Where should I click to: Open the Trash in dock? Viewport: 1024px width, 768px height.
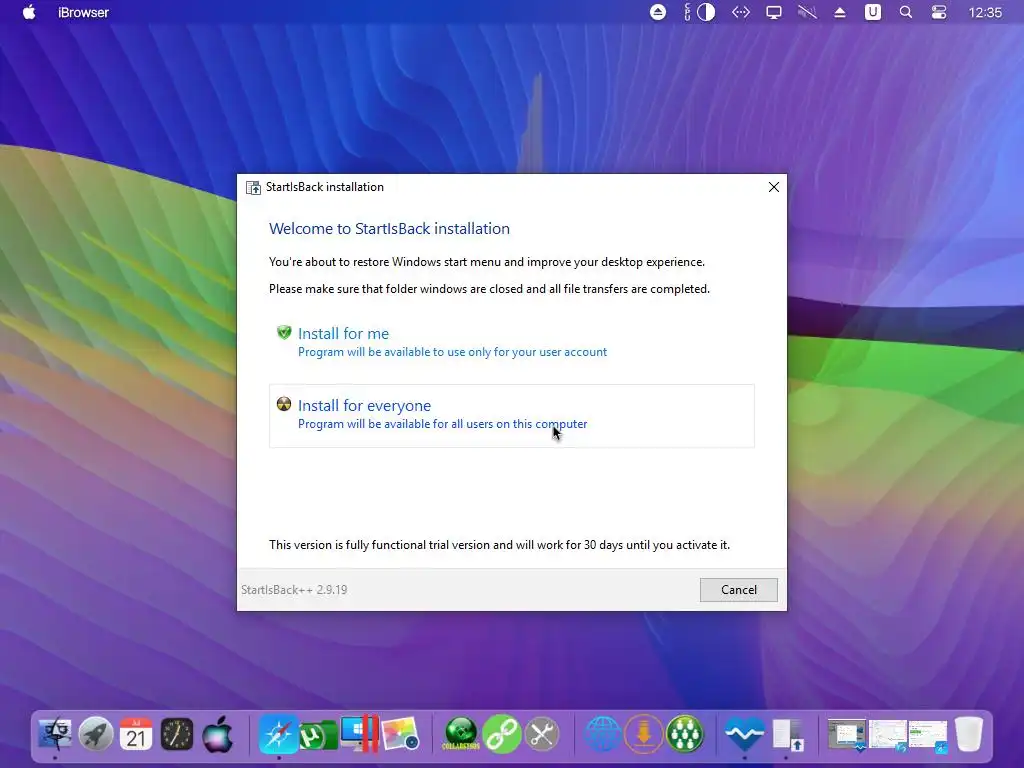(968, 734)
